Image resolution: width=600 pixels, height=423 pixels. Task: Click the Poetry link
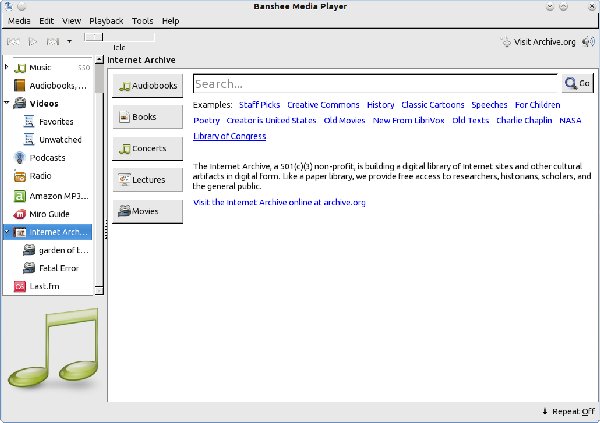[207, 121]
